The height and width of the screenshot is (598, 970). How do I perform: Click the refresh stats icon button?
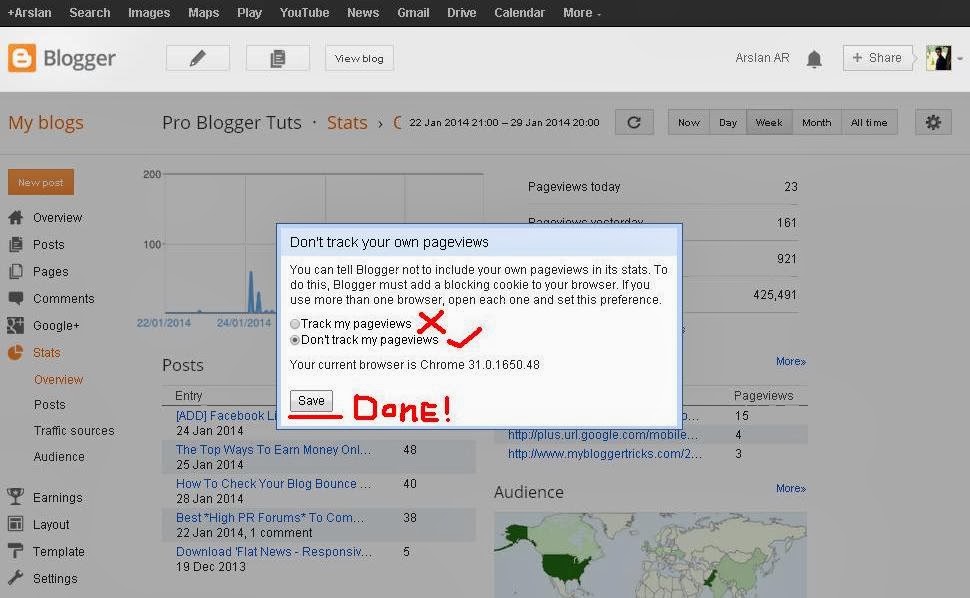click(634, 122)
